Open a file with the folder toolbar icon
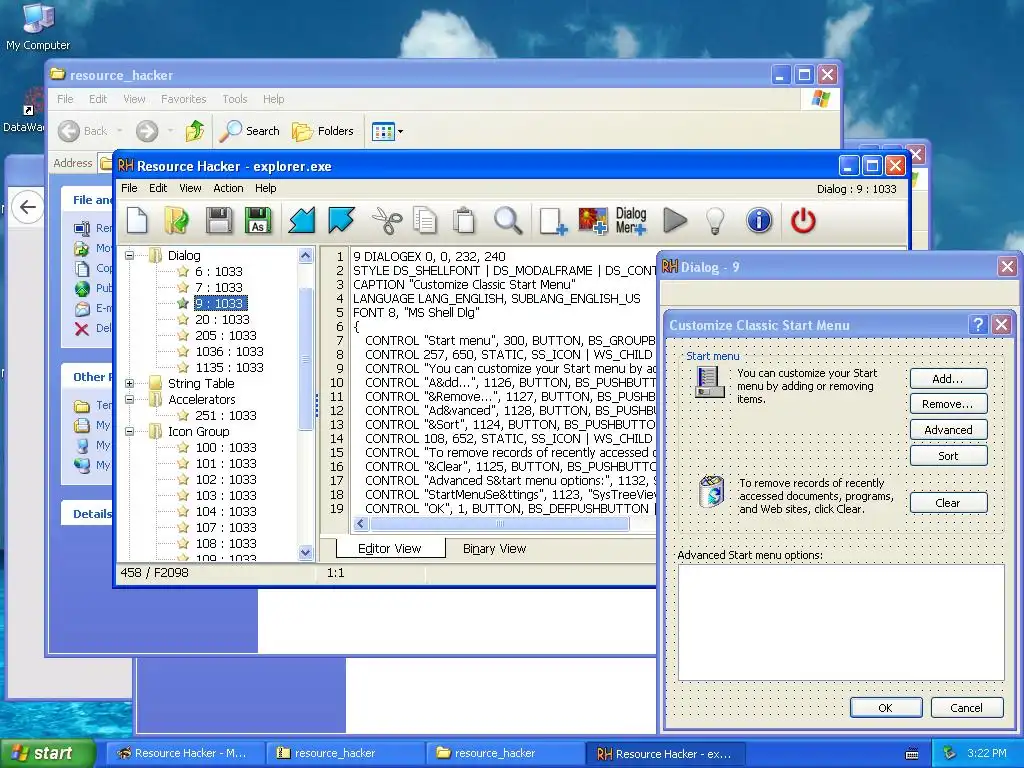This screenshot has width=1024, height=768. pos(176,221)
